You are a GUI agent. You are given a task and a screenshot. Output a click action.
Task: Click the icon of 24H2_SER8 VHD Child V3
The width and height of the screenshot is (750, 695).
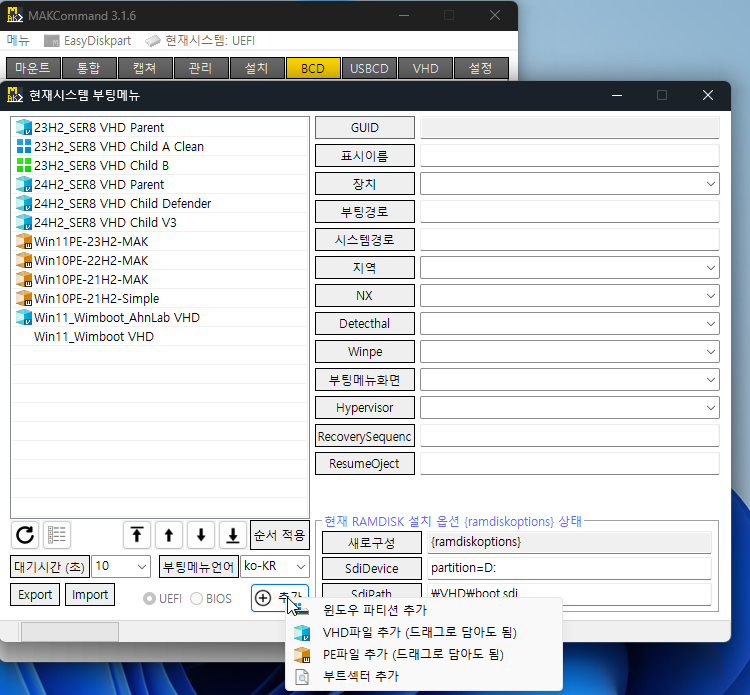[x=23, y=222]
